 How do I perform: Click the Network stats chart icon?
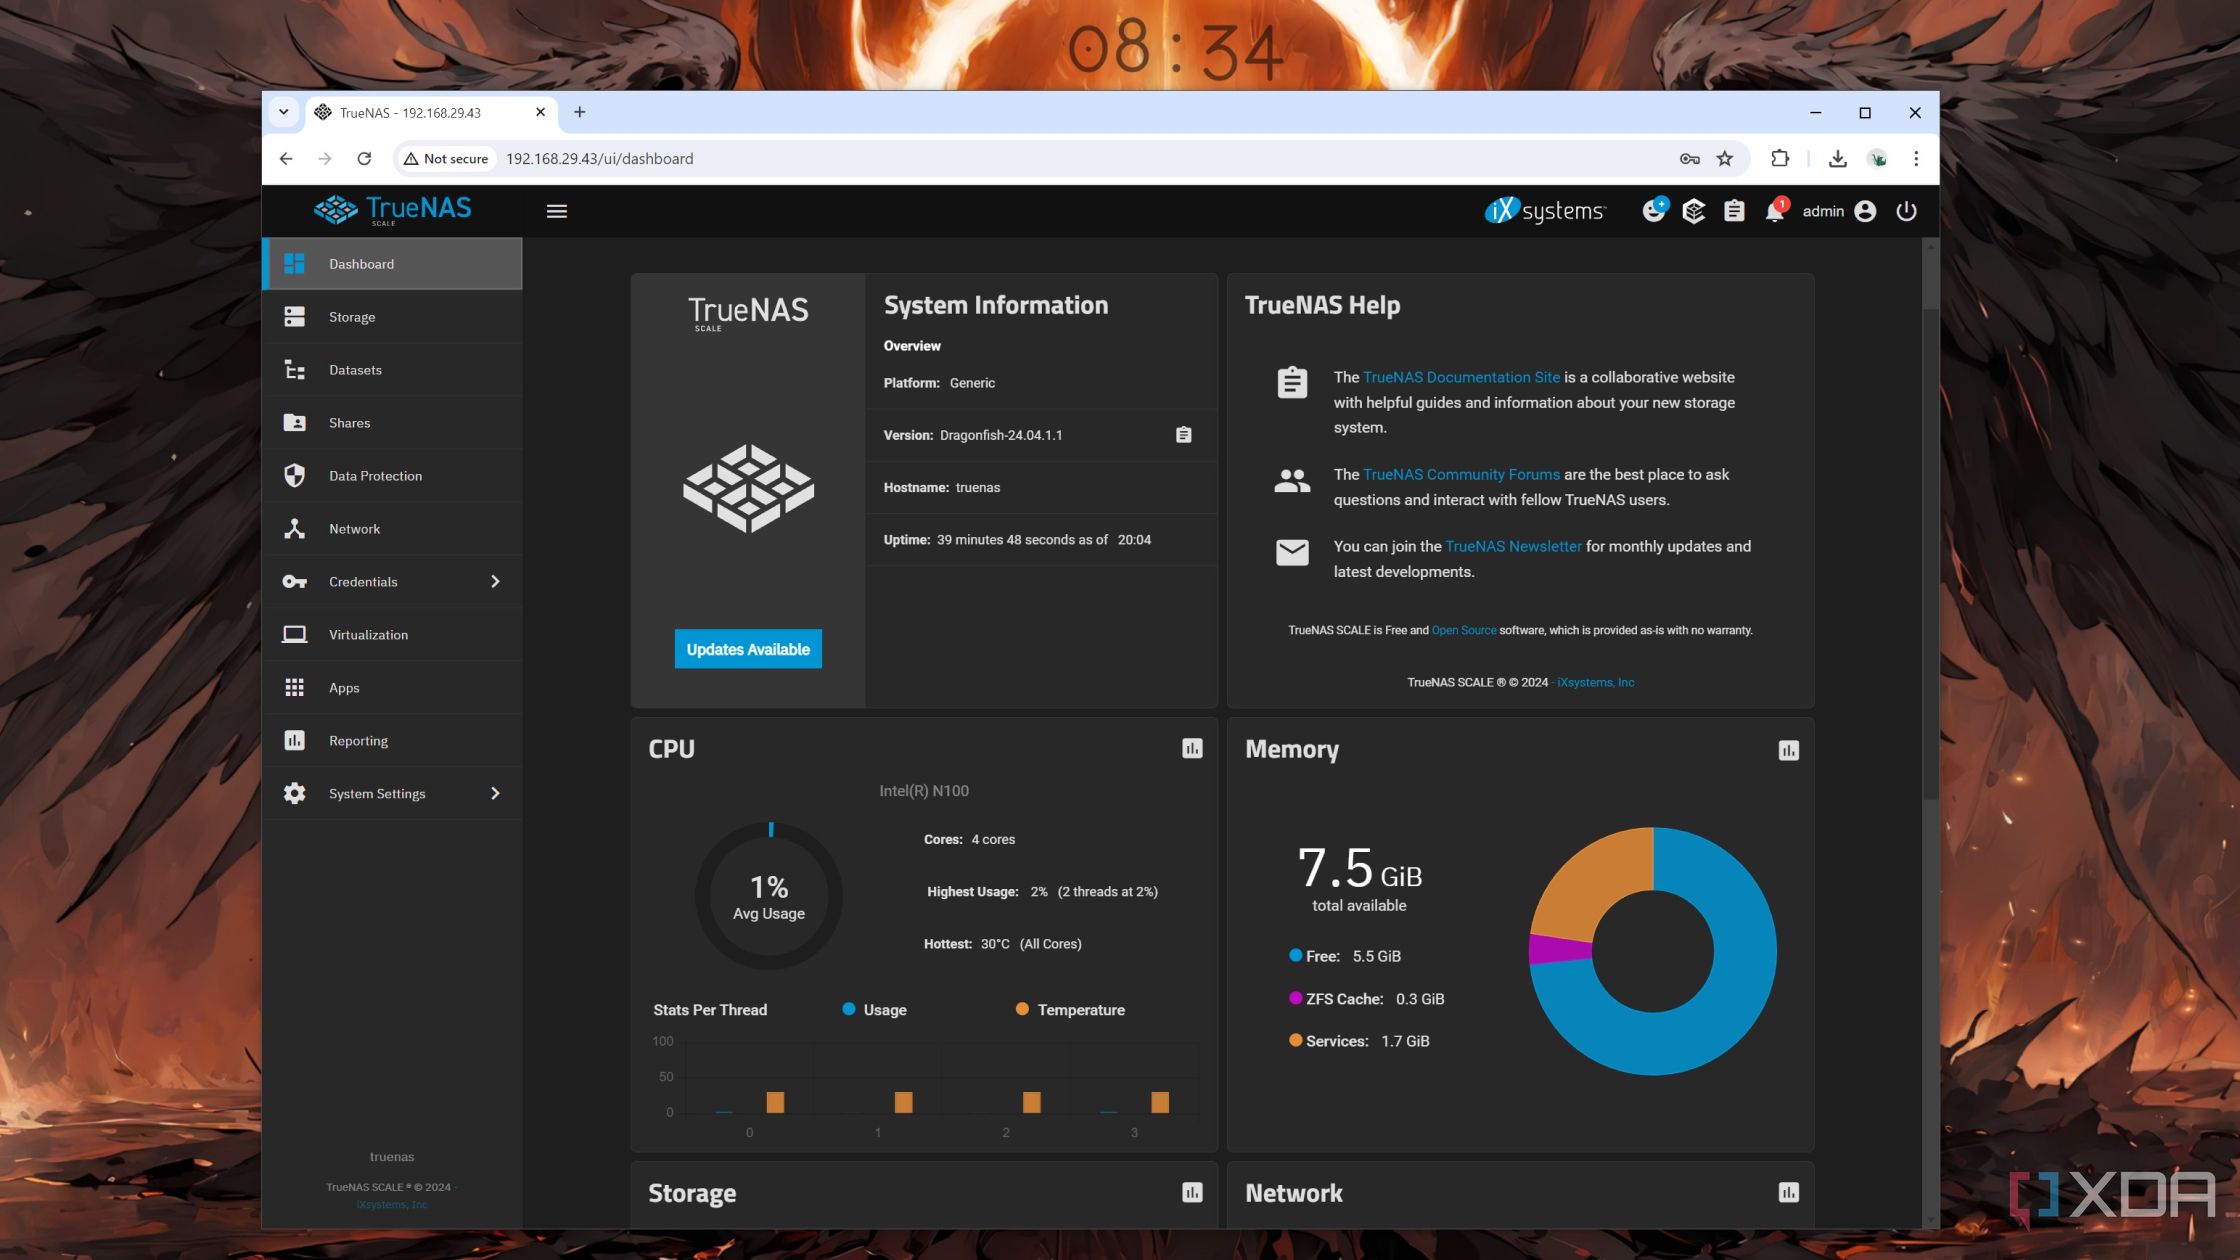coord(1789,1192)
